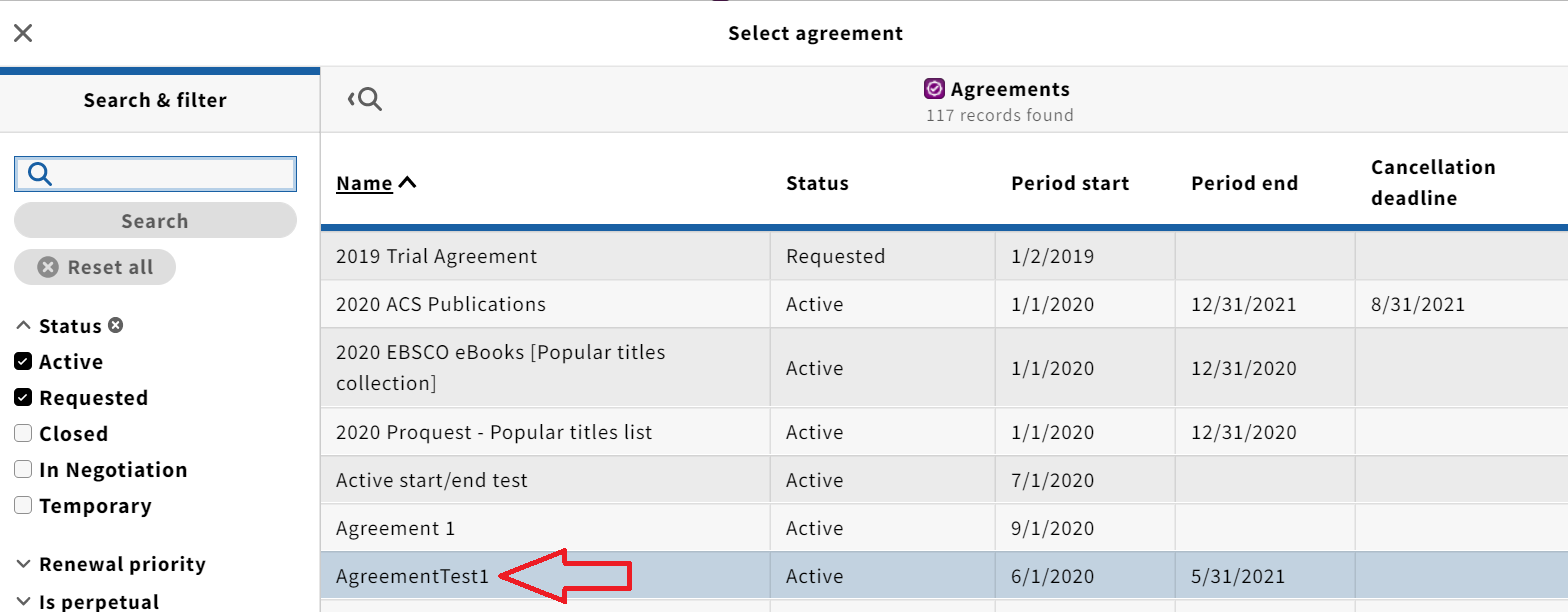This screenshot has height=612, width=1568.
Task: Collapse the search and filter pane icon
Action: click(x=365, y=99)
